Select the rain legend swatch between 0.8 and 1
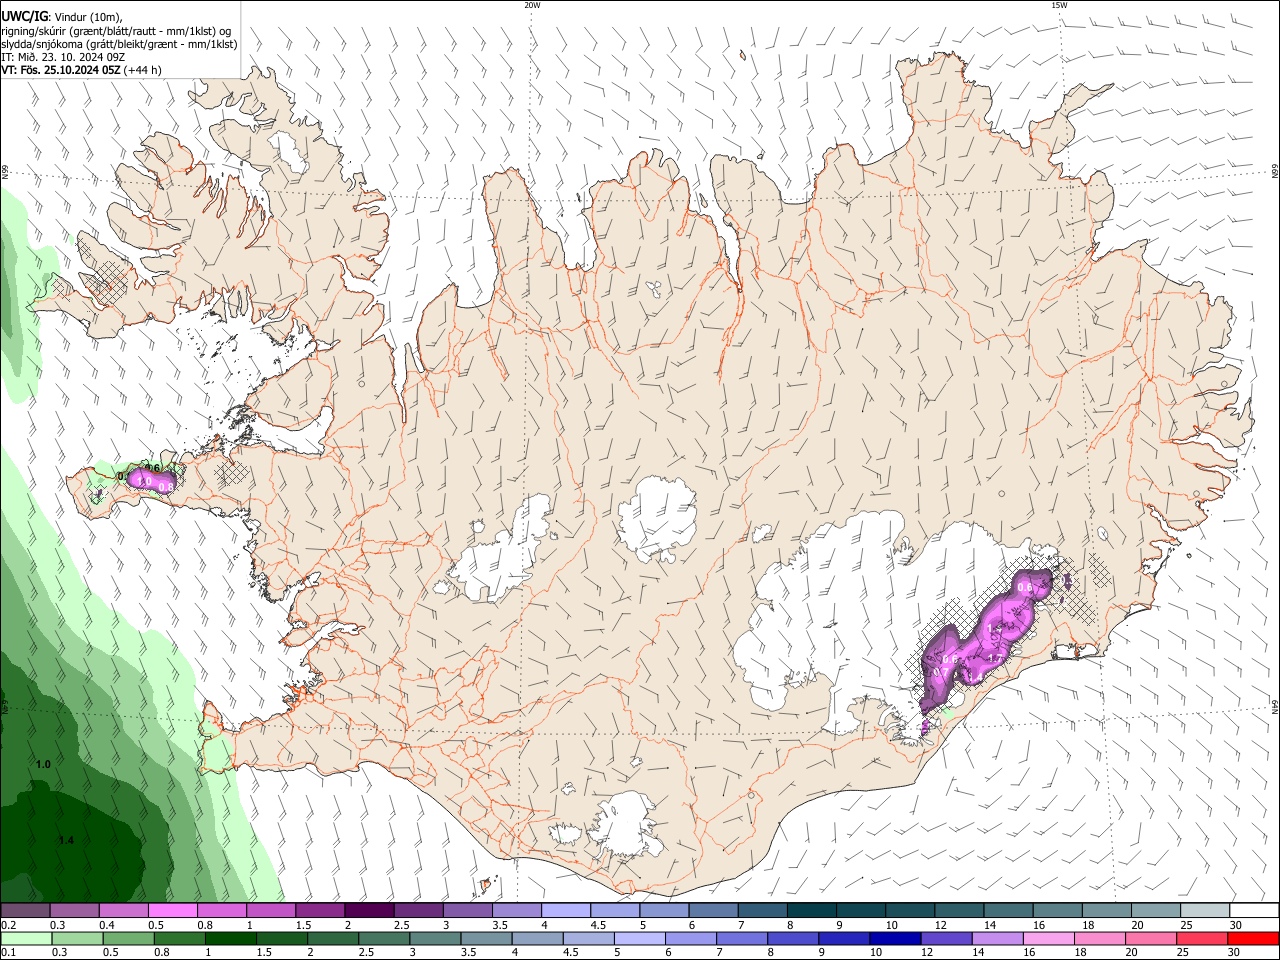The width and height of the screenshot is (1280, 960). click(179, 938)
